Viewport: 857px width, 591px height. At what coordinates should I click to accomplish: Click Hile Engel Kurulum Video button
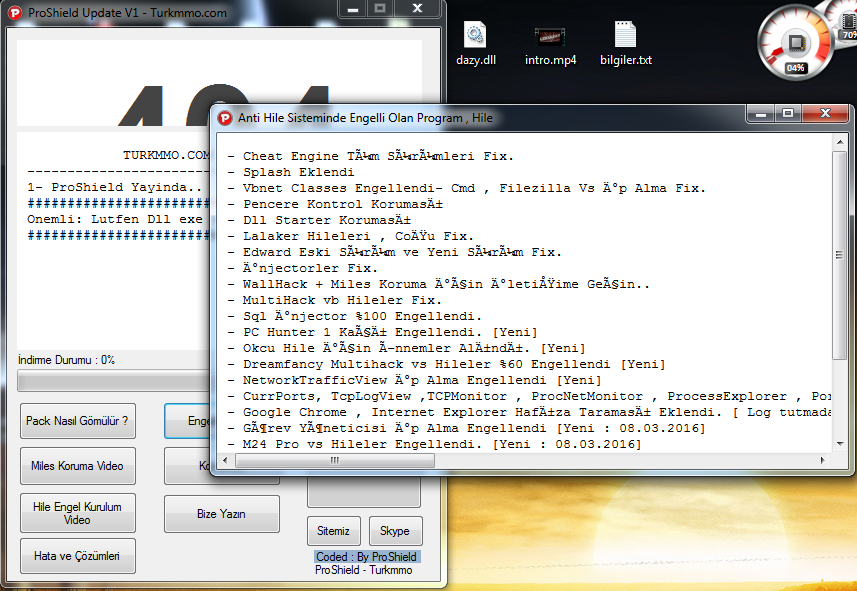click(x=78, y=513)
